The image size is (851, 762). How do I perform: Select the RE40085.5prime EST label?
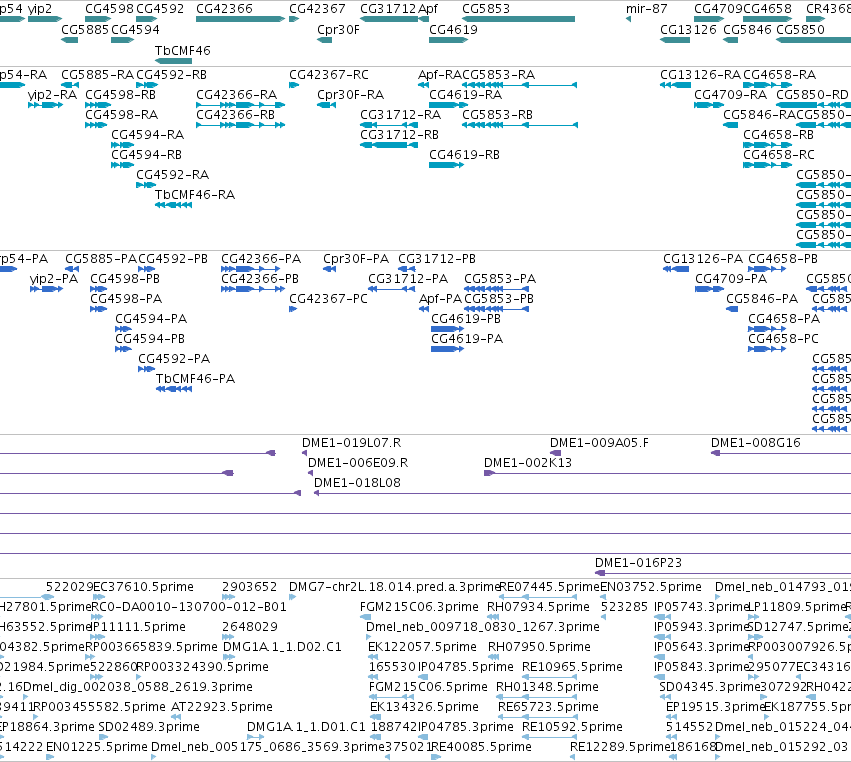click(x=480, y=747)
